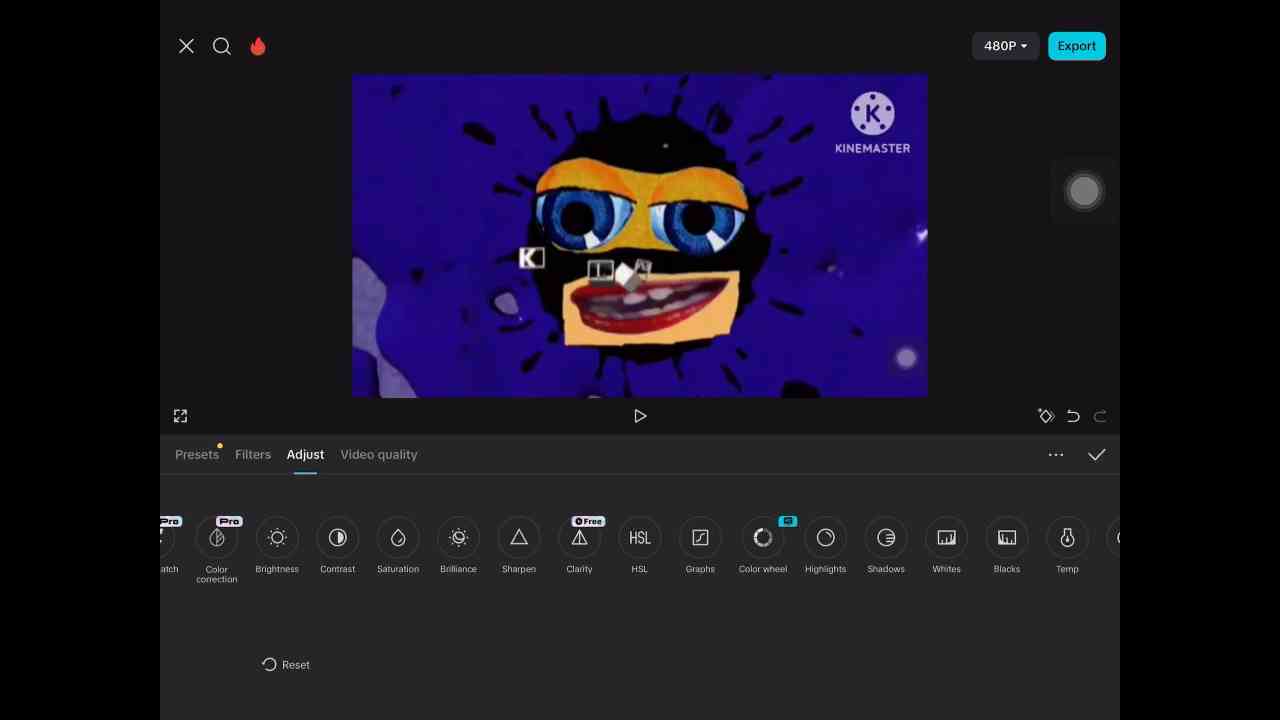
Task: Expand the 480P resolution dropdown
Action: tap(1005, 46)
